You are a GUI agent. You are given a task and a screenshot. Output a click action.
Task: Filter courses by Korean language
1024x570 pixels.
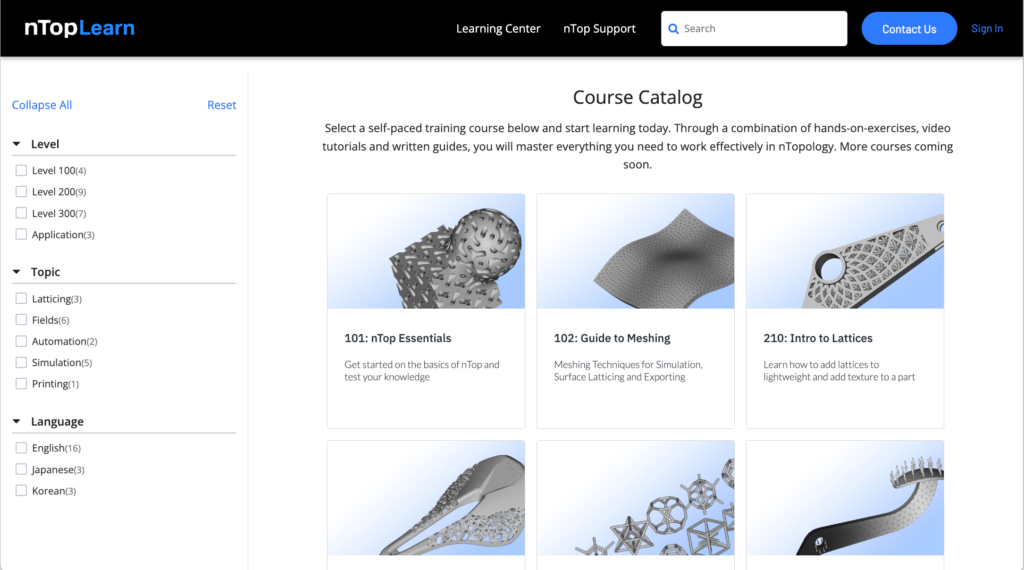point(21,491)
